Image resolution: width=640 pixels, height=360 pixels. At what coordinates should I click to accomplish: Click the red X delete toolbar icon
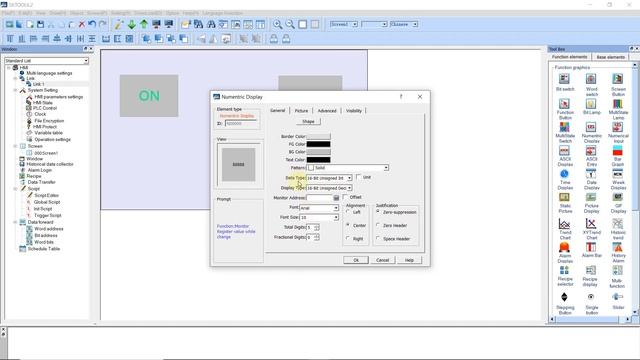click(82, 24)
